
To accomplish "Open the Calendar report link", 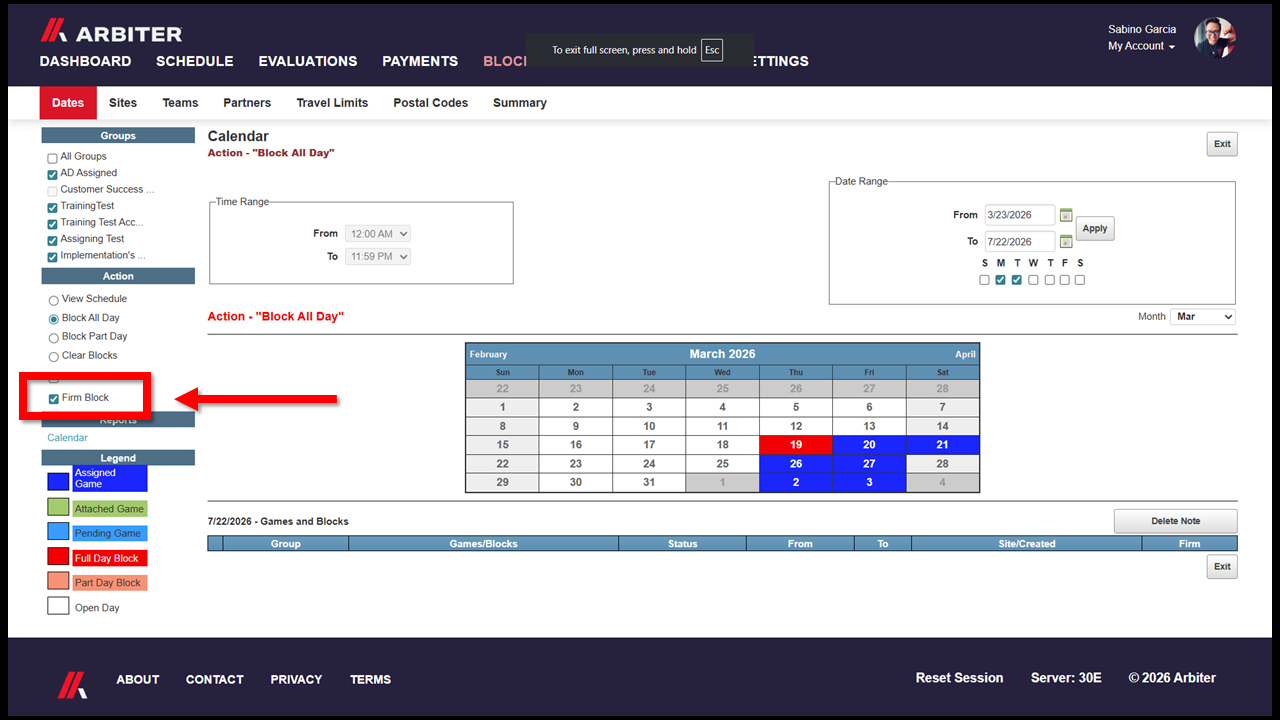I will point(67,438).
